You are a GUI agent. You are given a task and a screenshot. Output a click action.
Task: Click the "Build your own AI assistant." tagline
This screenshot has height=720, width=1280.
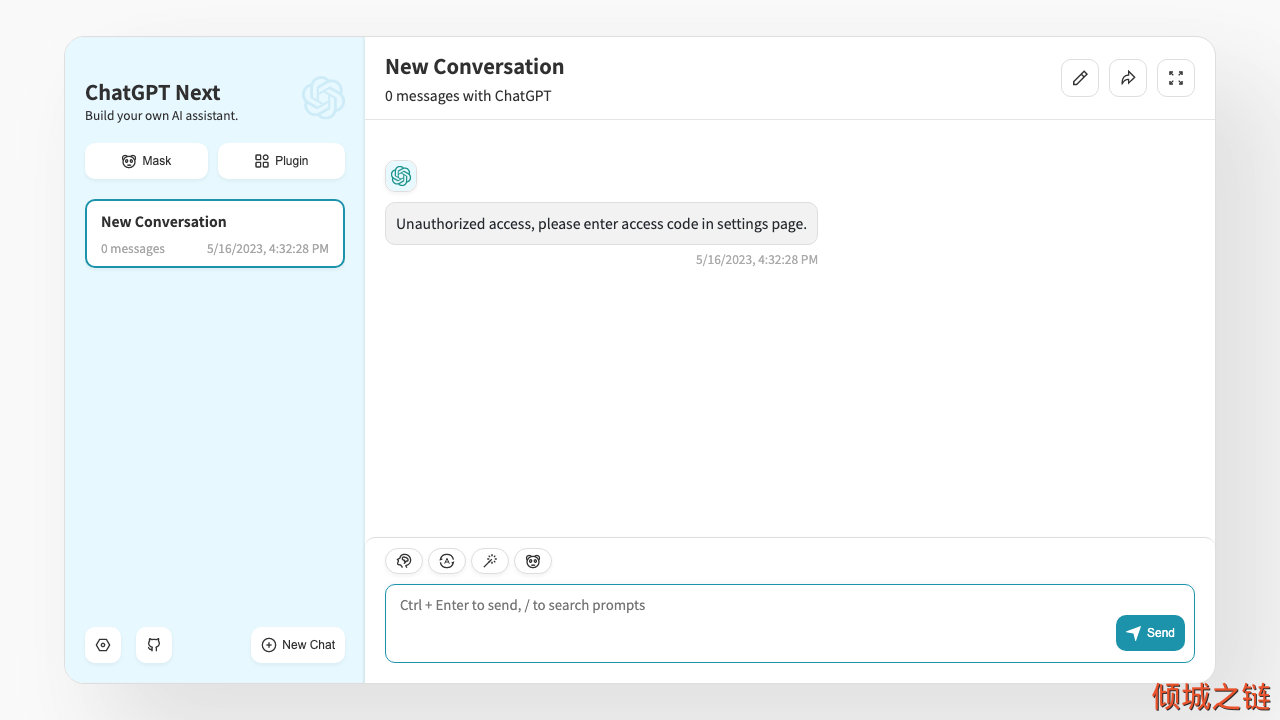pyautogui.click(x=162, y=116)
